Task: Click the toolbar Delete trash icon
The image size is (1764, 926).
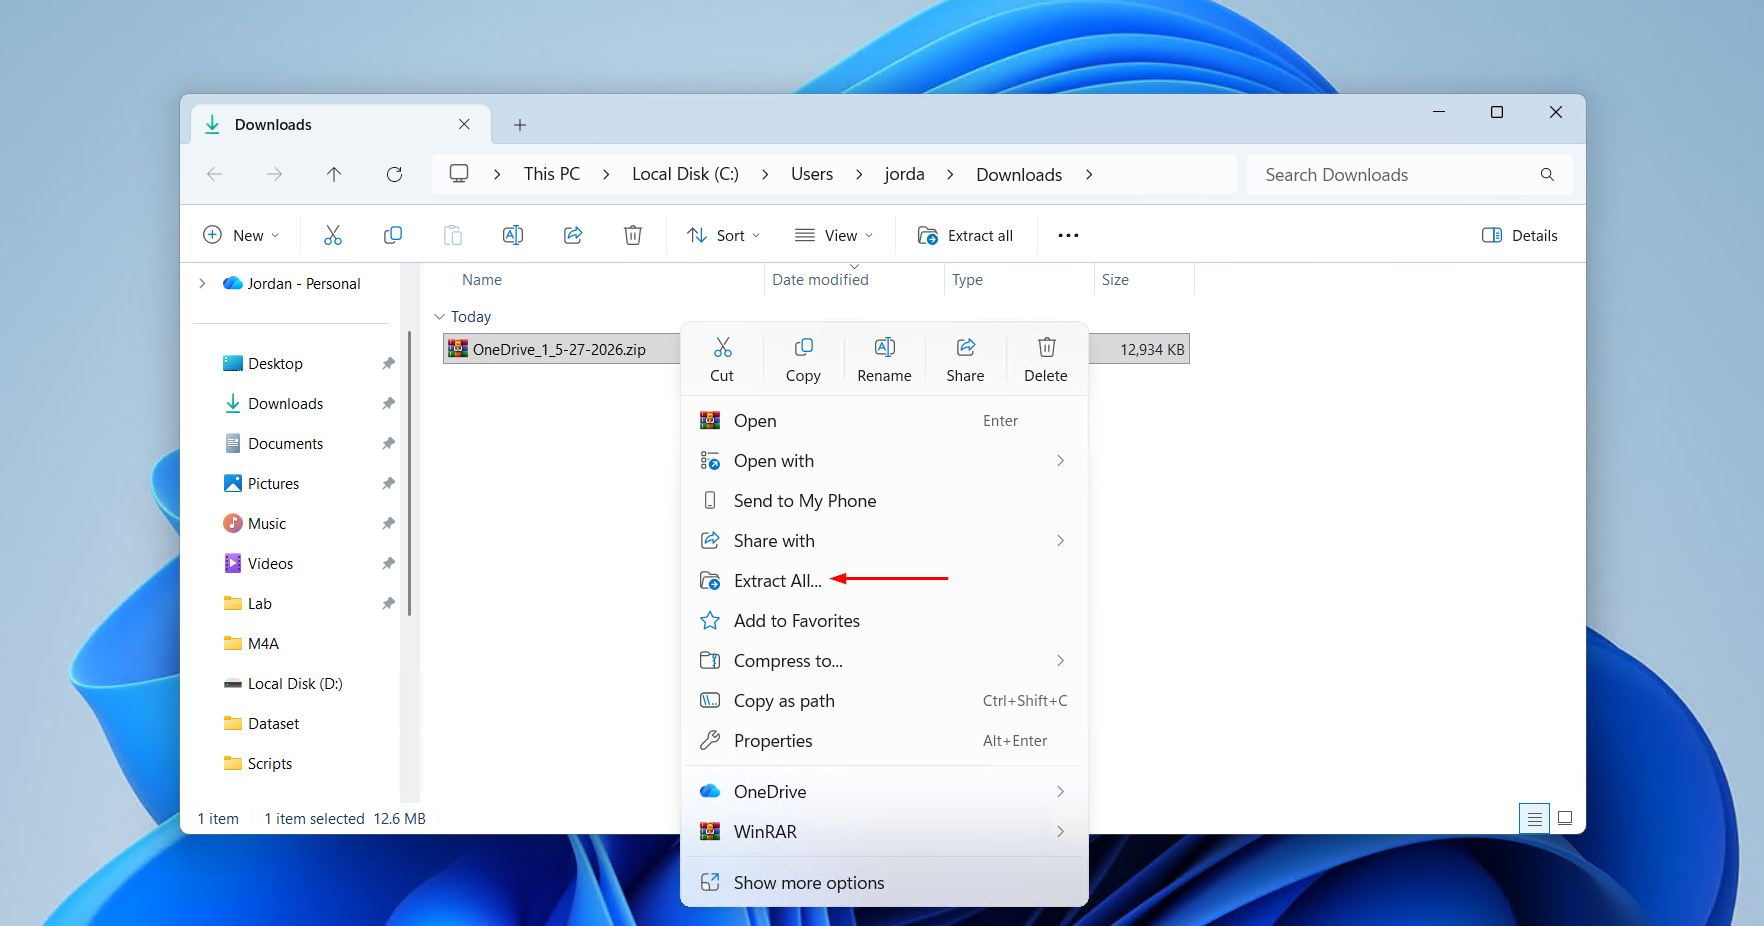Action: (633, 235)
